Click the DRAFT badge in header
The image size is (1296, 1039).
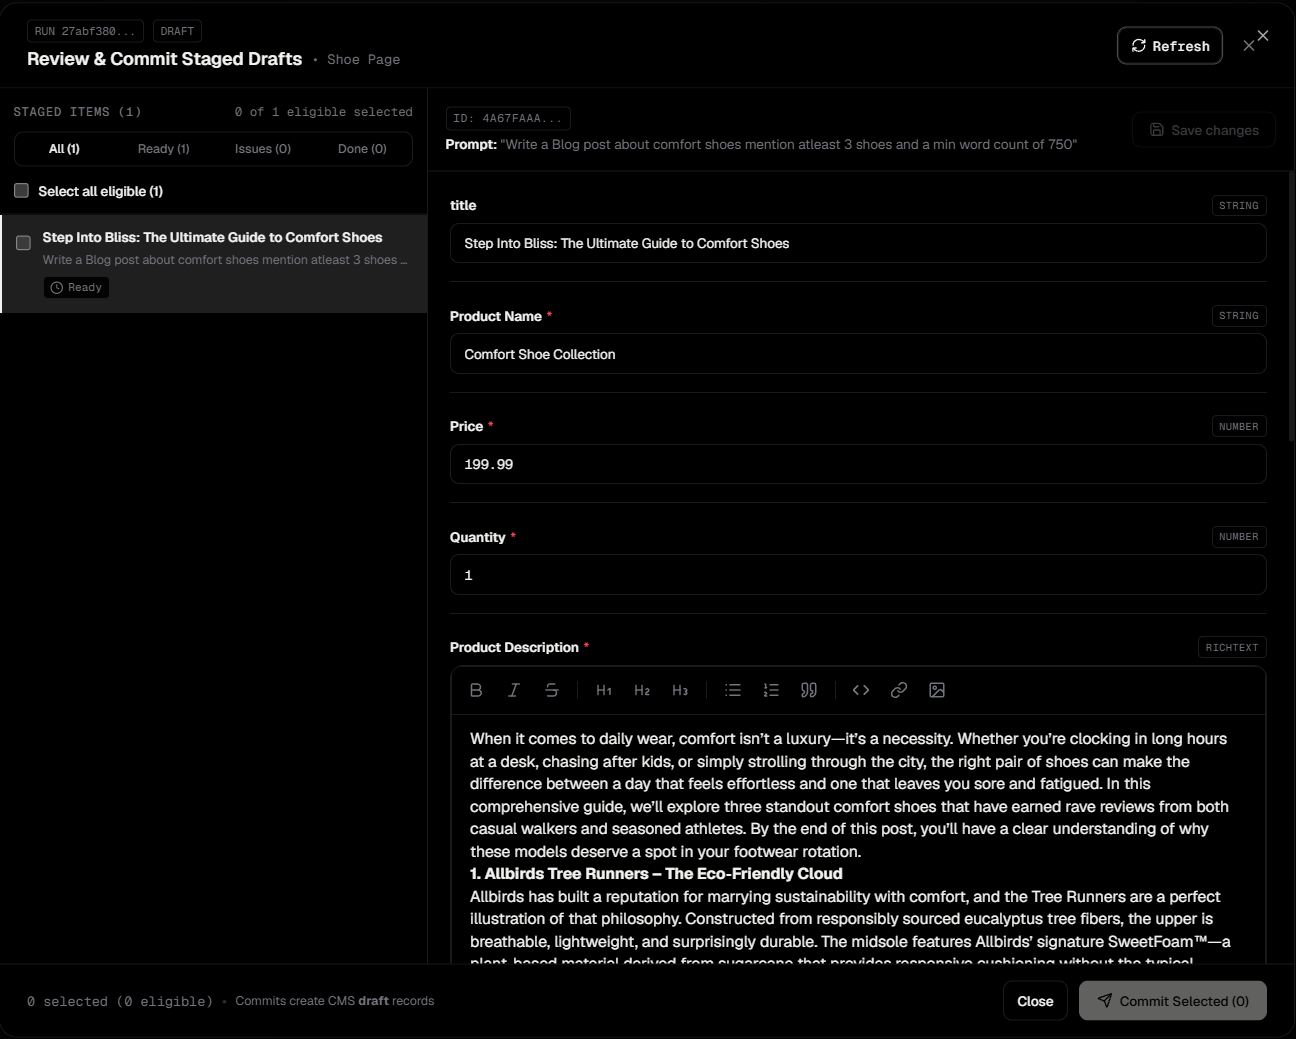tap(177, 31)
